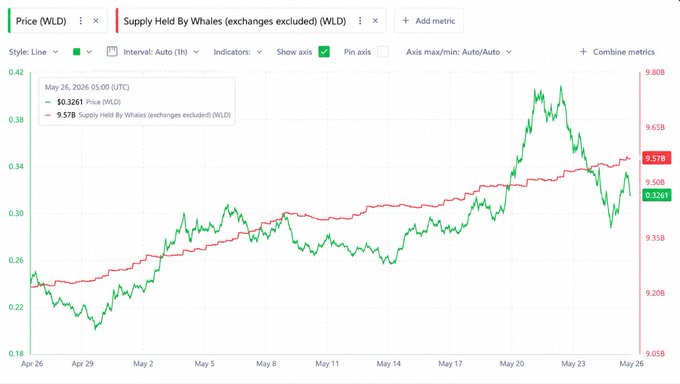Open Axis max/min: Auto/Auto dropdown
This screenshot has width=680, height=384.
pyautogui.click(x=459, y=52)
